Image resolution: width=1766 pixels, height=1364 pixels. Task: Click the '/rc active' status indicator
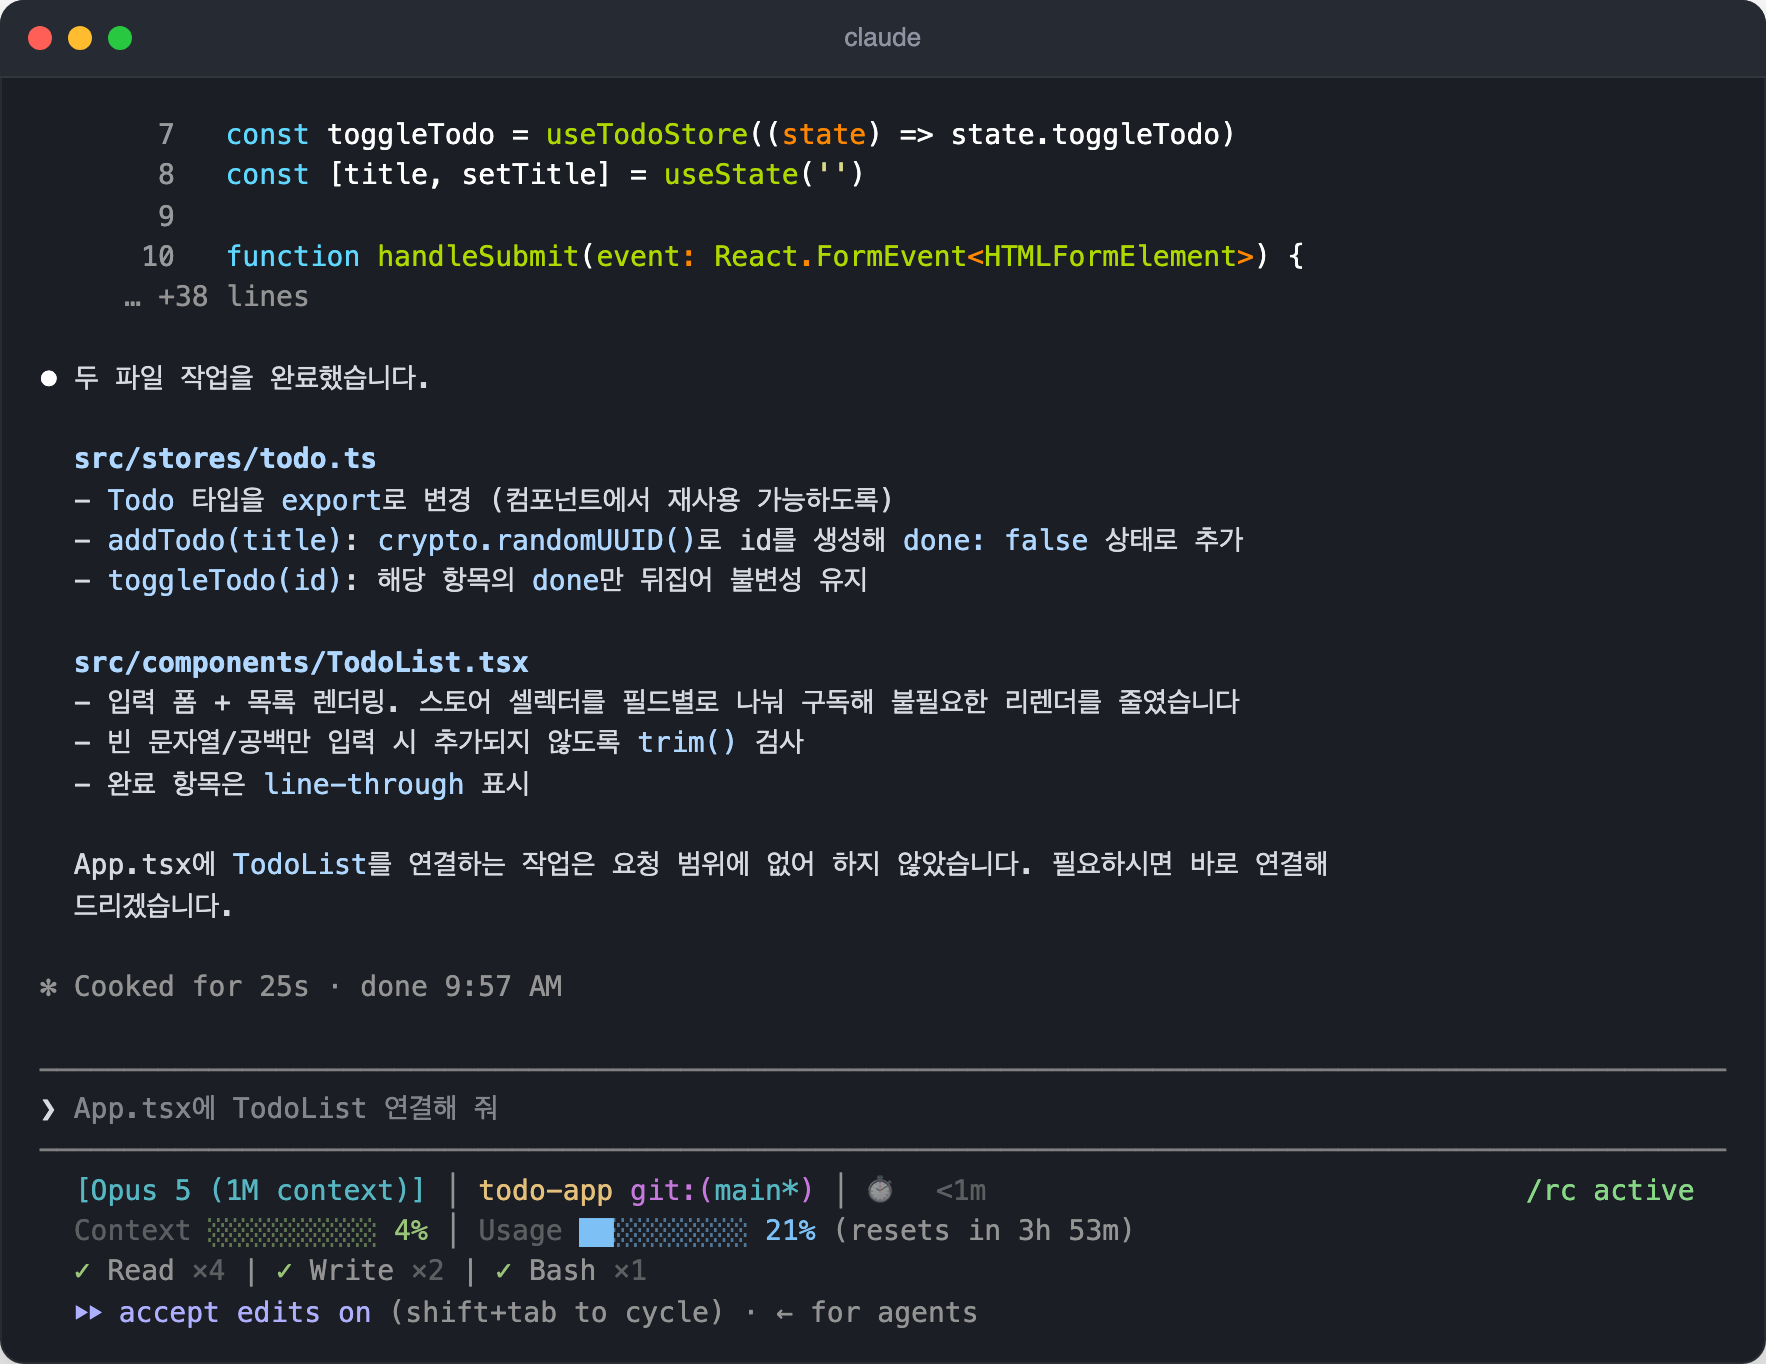[1610, 1190]
